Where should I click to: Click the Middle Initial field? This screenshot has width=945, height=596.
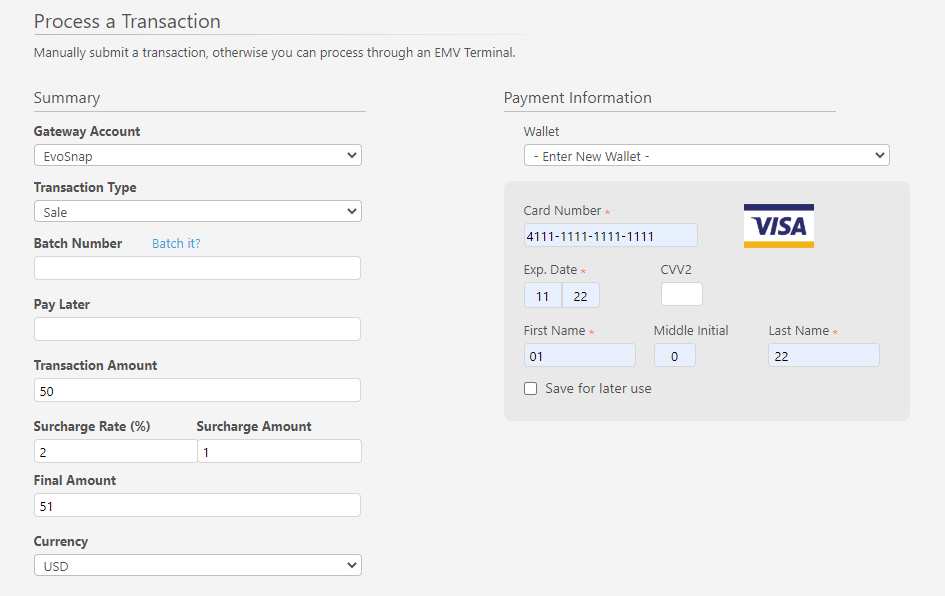coord(674,356)
